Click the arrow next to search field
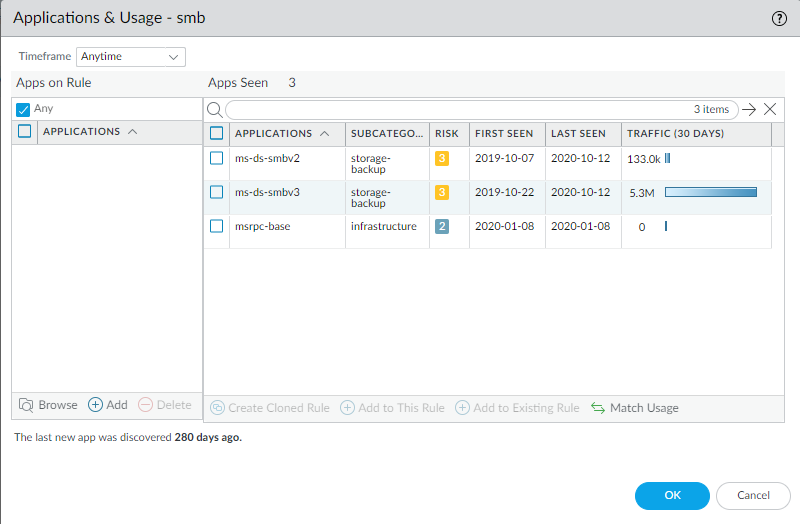 click(x=748, y=110)
